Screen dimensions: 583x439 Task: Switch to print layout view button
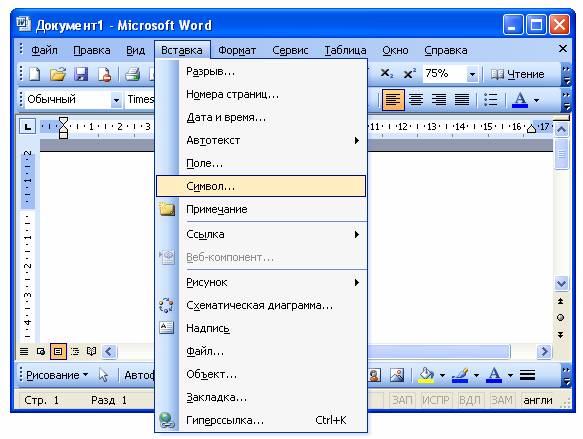click(58, 351)
